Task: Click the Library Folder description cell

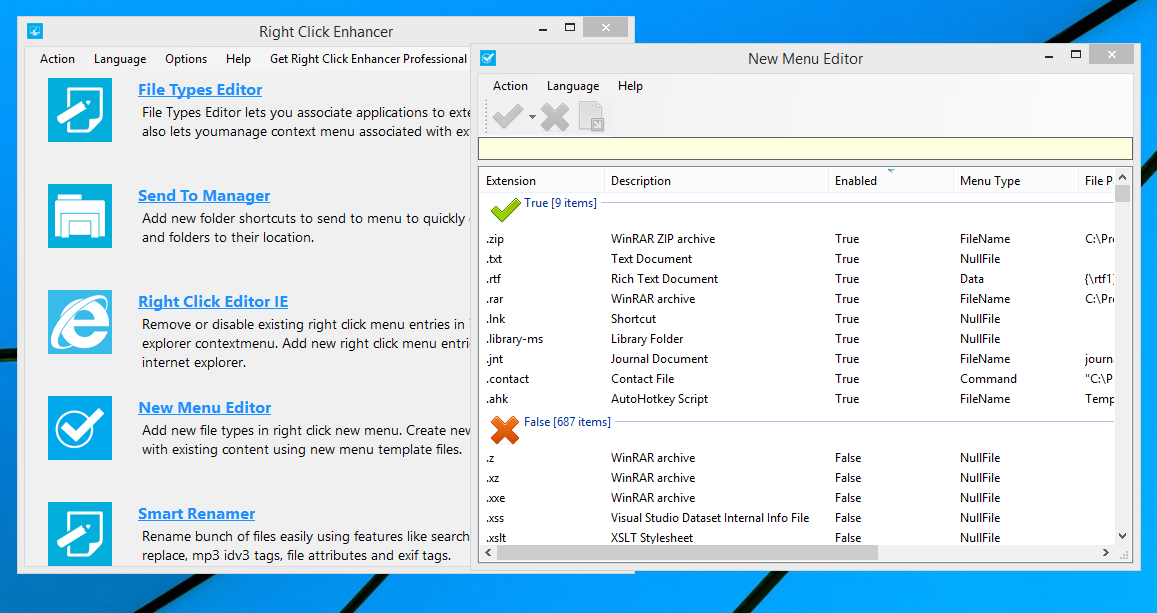Action: (647, 339)
